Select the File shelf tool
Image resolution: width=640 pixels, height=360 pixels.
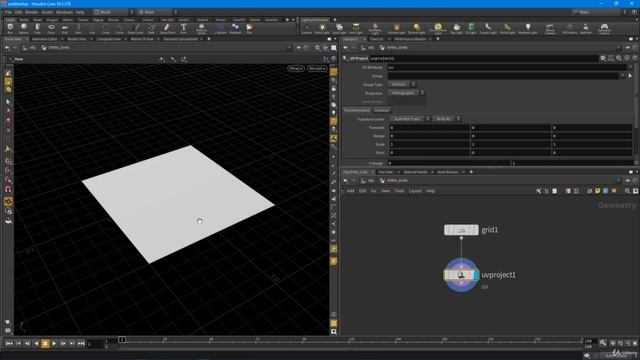click(x=249, y=29)
